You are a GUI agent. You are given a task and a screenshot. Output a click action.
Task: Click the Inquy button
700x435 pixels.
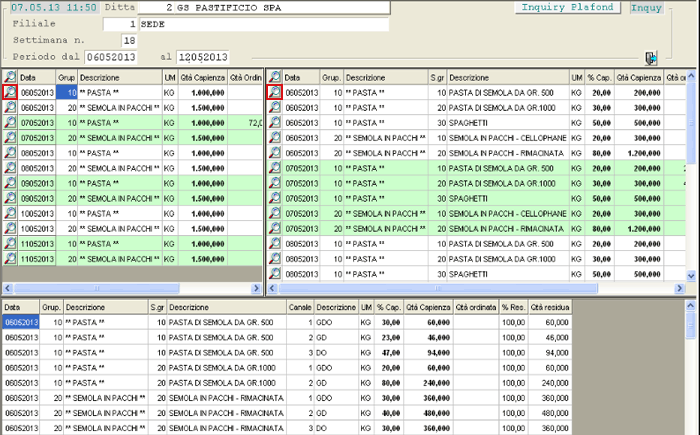[646, 8]
